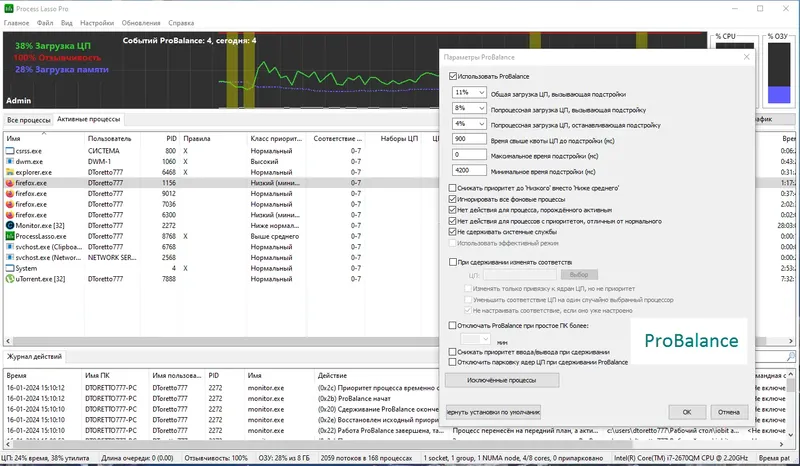Click left scroll arrow of process list
The image size is (800, 466).
click(x=8, y=340)
